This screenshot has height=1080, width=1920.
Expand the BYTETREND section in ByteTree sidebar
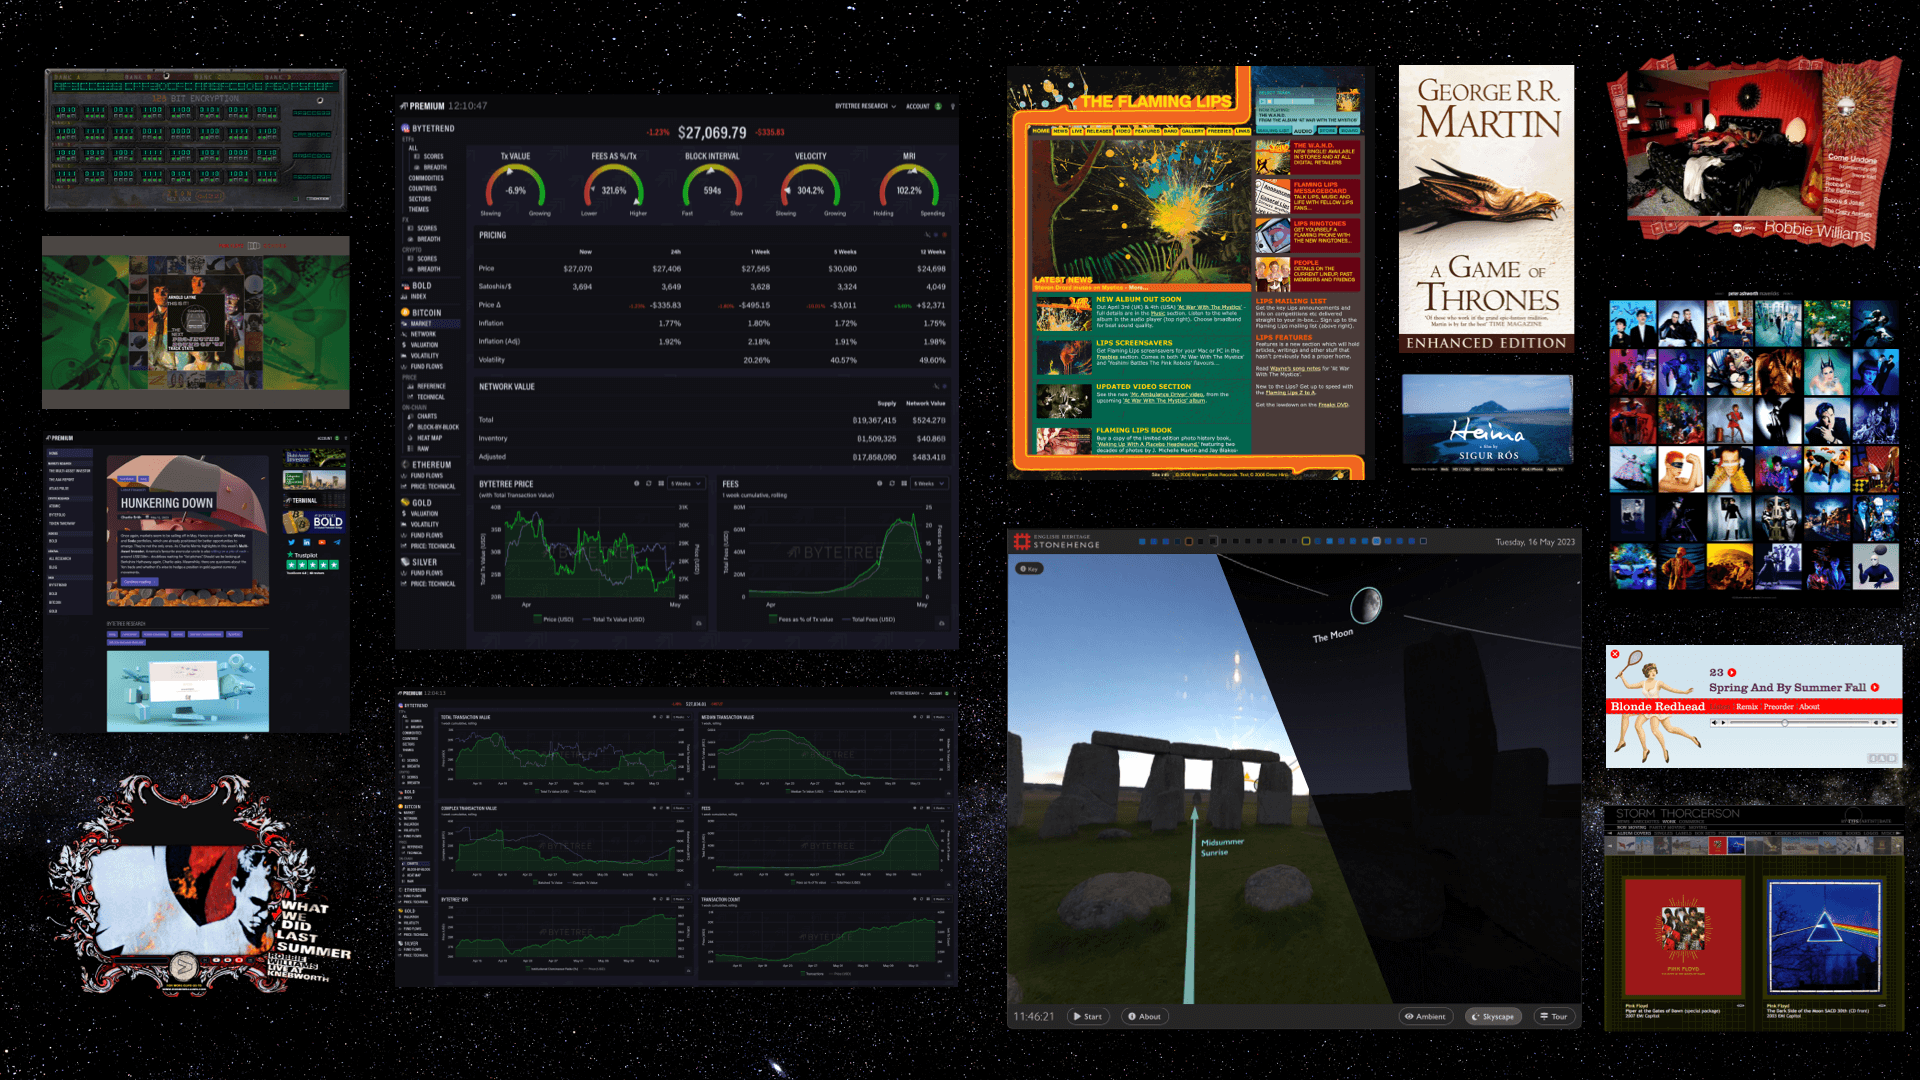click(428, 128)
